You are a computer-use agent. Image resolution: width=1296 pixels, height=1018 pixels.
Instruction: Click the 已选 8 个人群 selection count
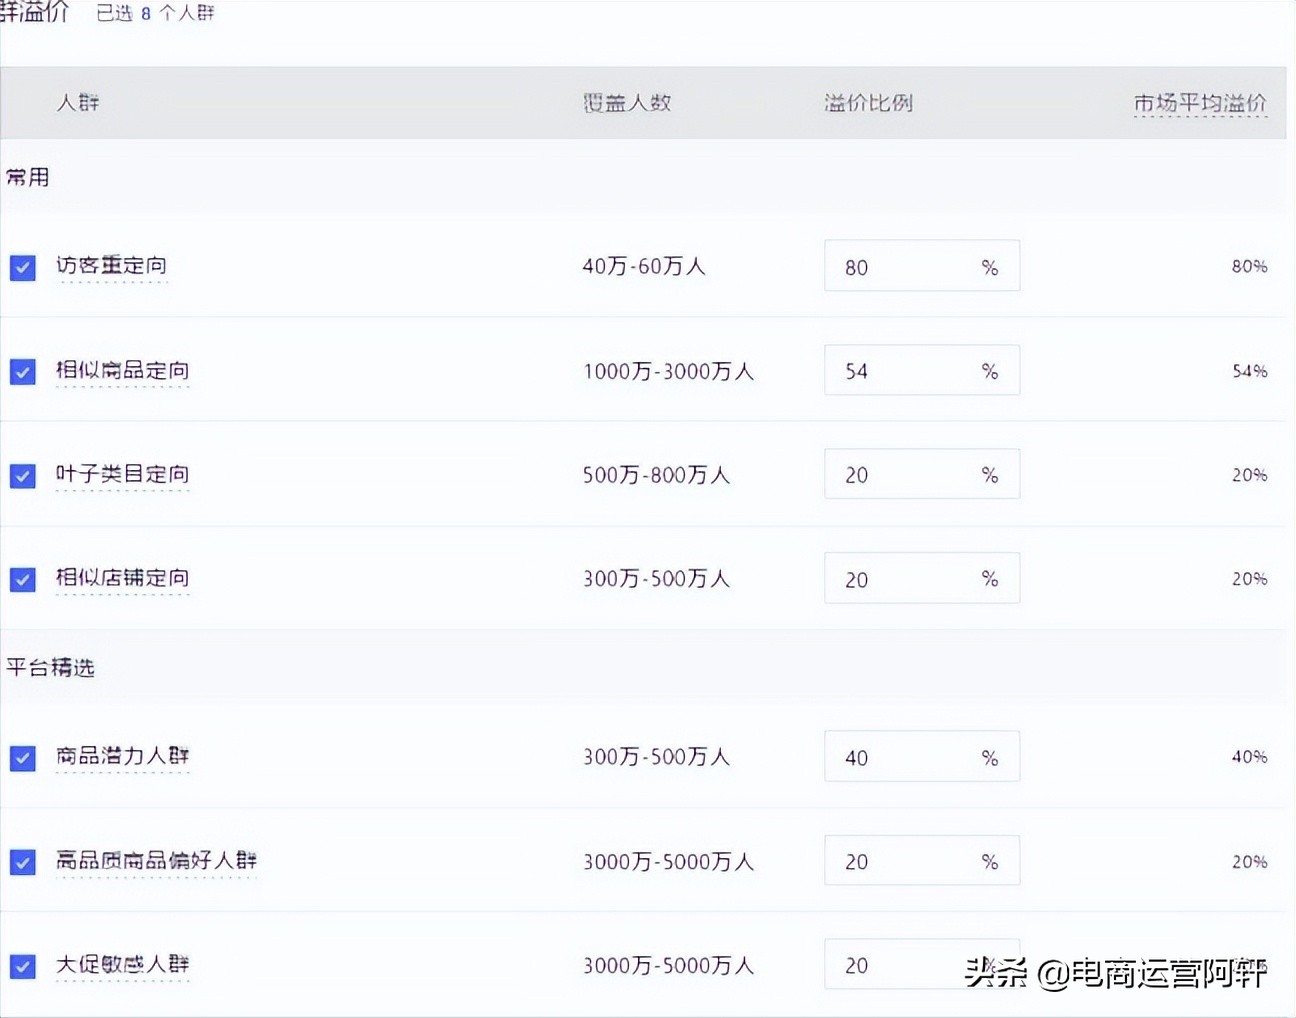[x=155, y=13]
